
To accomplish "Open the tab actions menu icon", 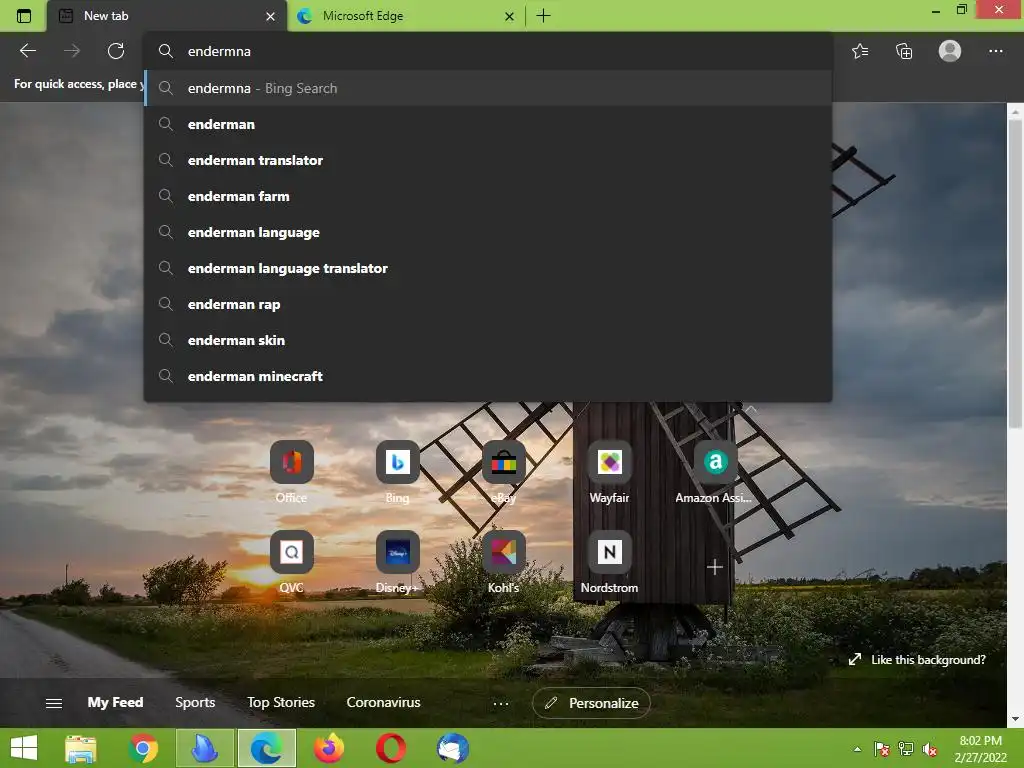I will coord(24,16).
